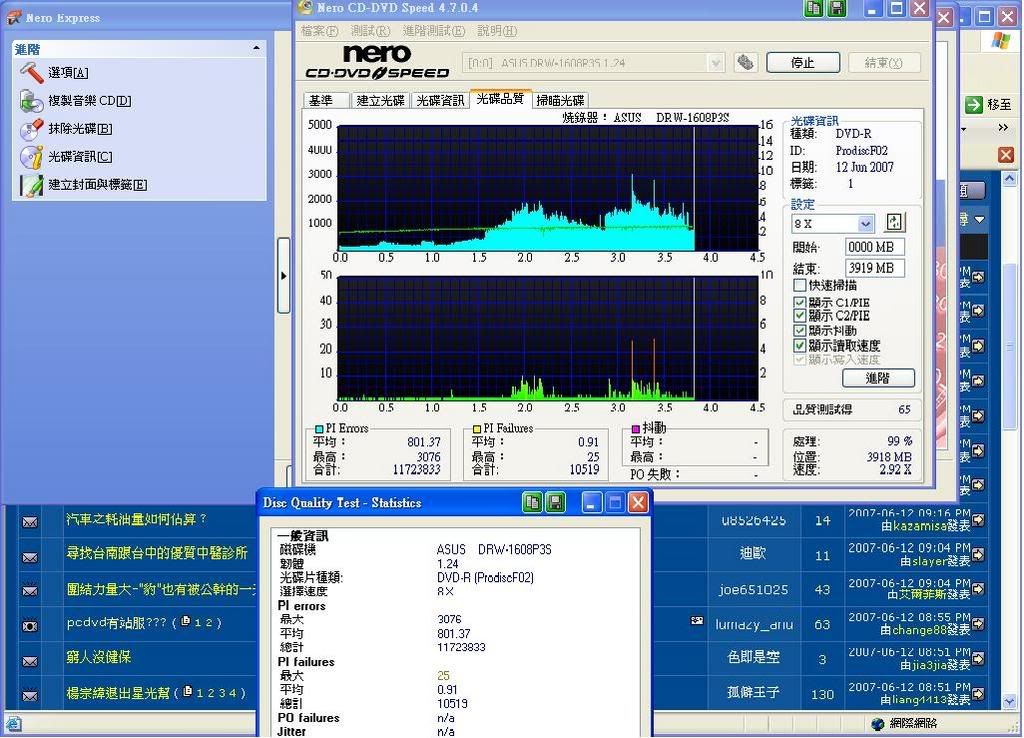Viewport: 1024px width, 738px height.
Task: Switch to the 掃瞄光碟 tab
Action: (x=560, y=101)
